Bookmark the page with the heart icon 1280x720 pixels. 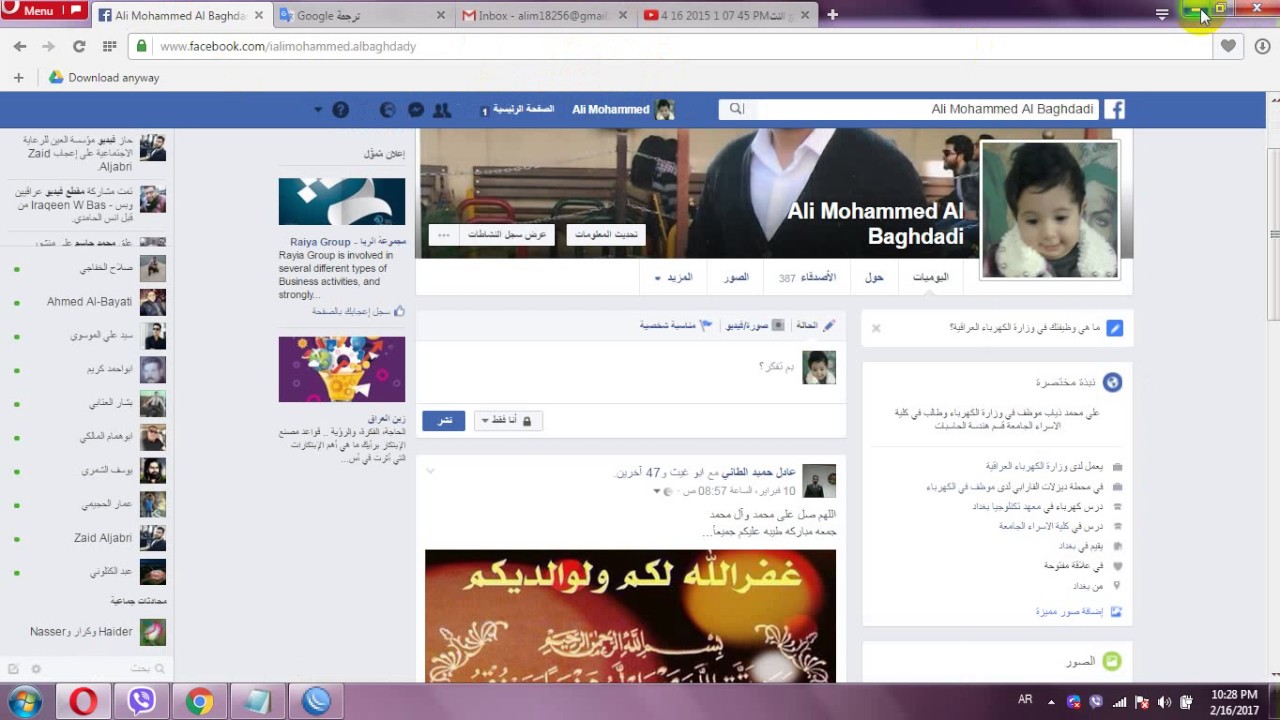point(1228,46)
